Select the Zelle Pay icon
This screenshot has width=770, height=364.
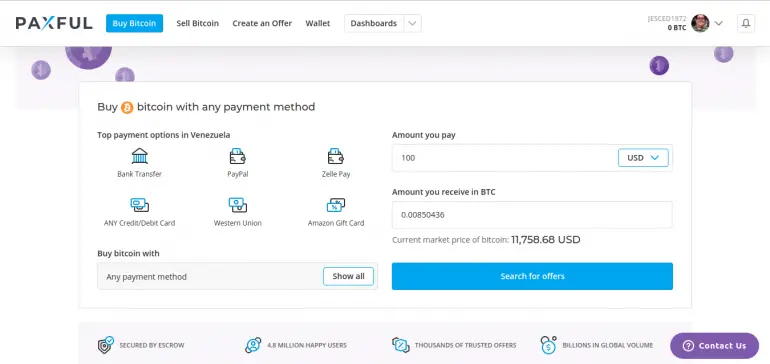click(x=336, y=156)
